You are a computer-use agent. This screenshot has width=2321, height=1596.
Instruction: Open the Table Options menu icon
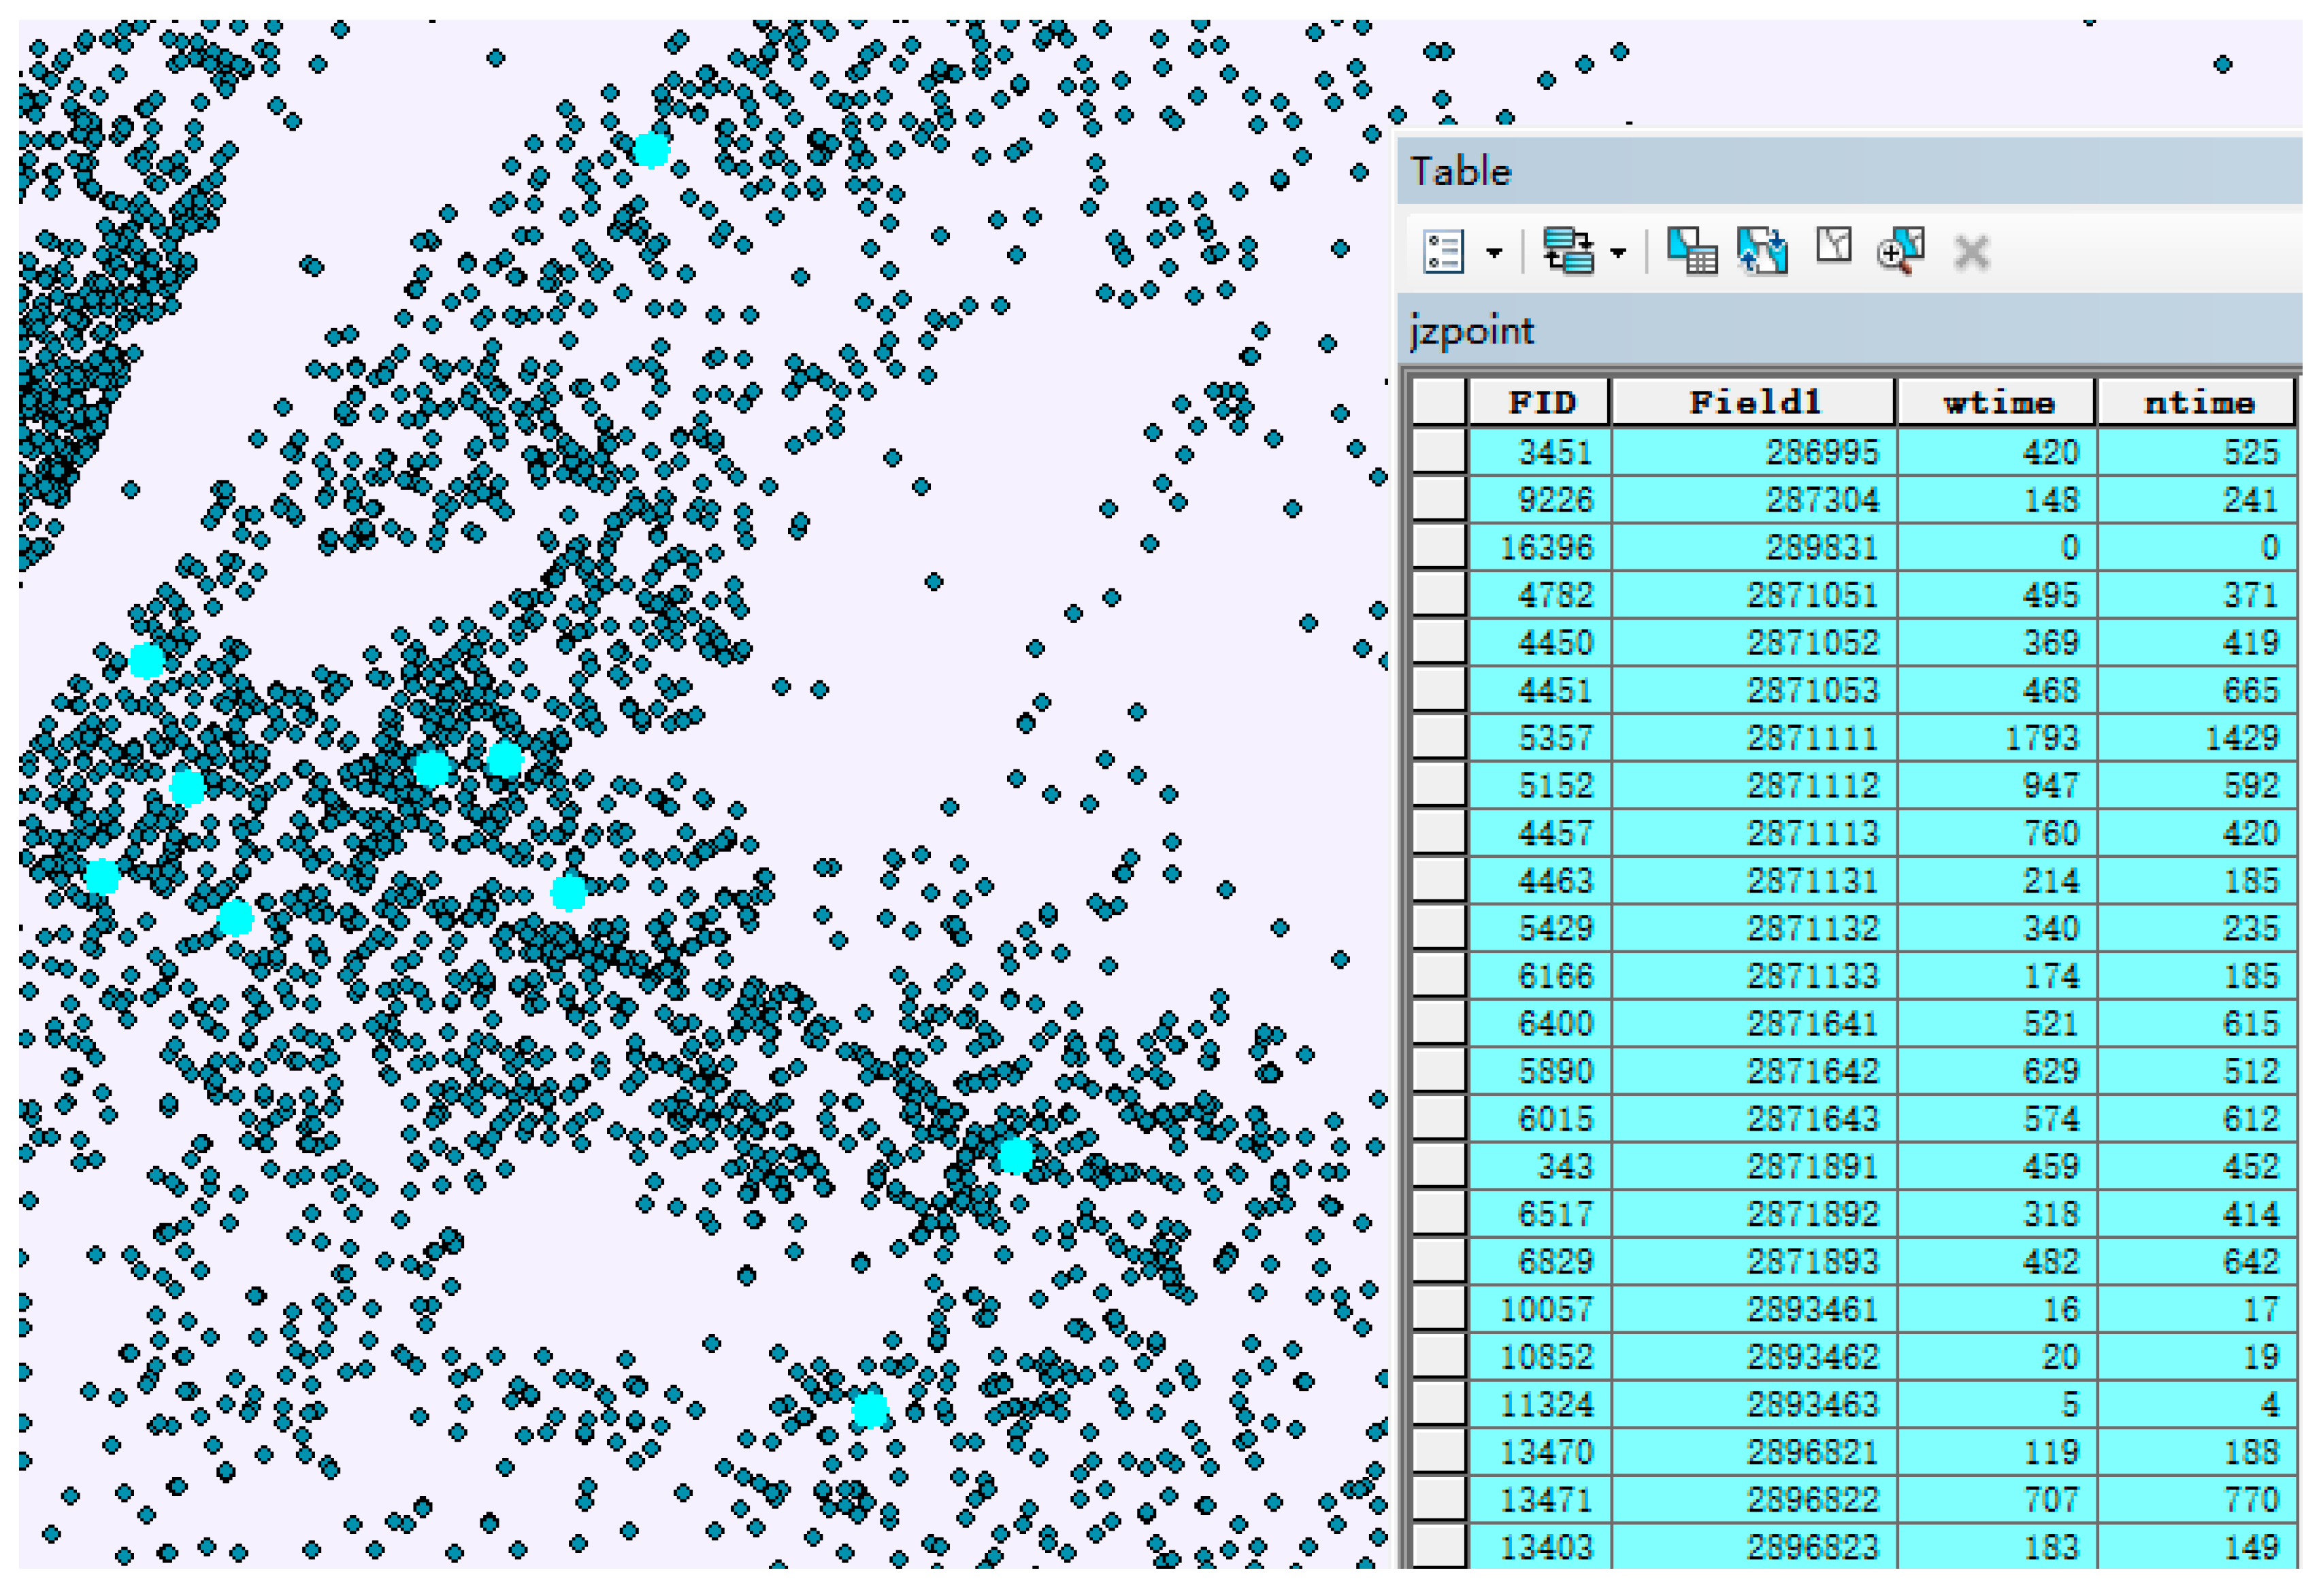[1443, 251]
